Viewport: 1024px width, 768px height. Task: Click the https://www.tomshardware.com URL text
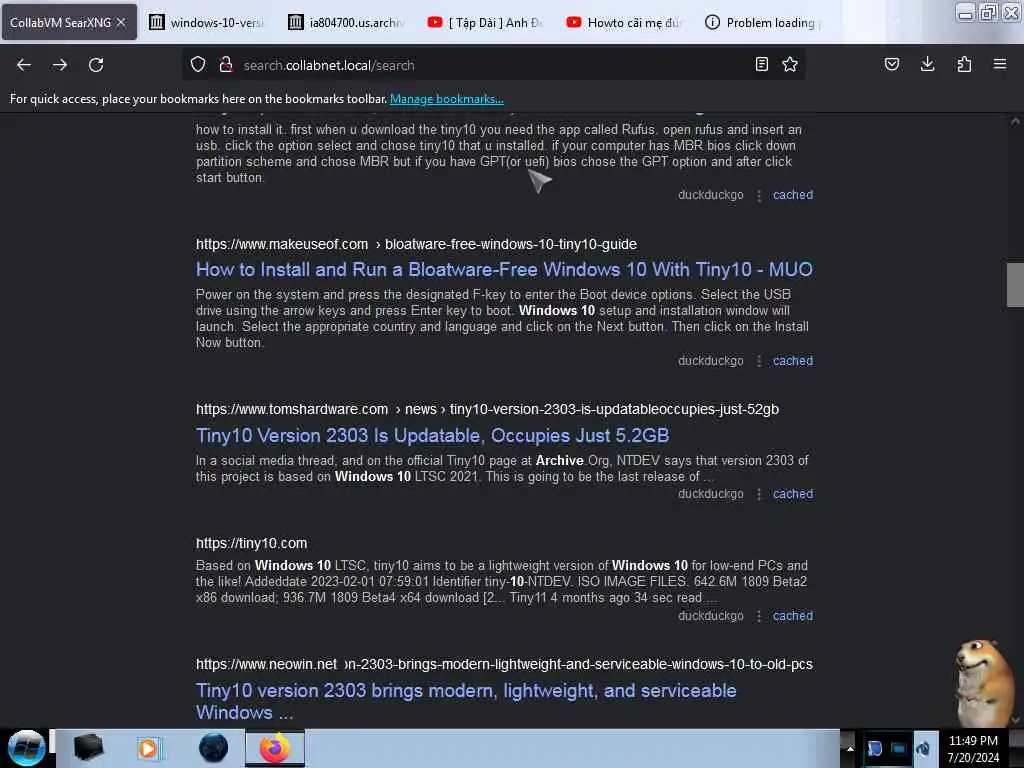pos(292,409)
